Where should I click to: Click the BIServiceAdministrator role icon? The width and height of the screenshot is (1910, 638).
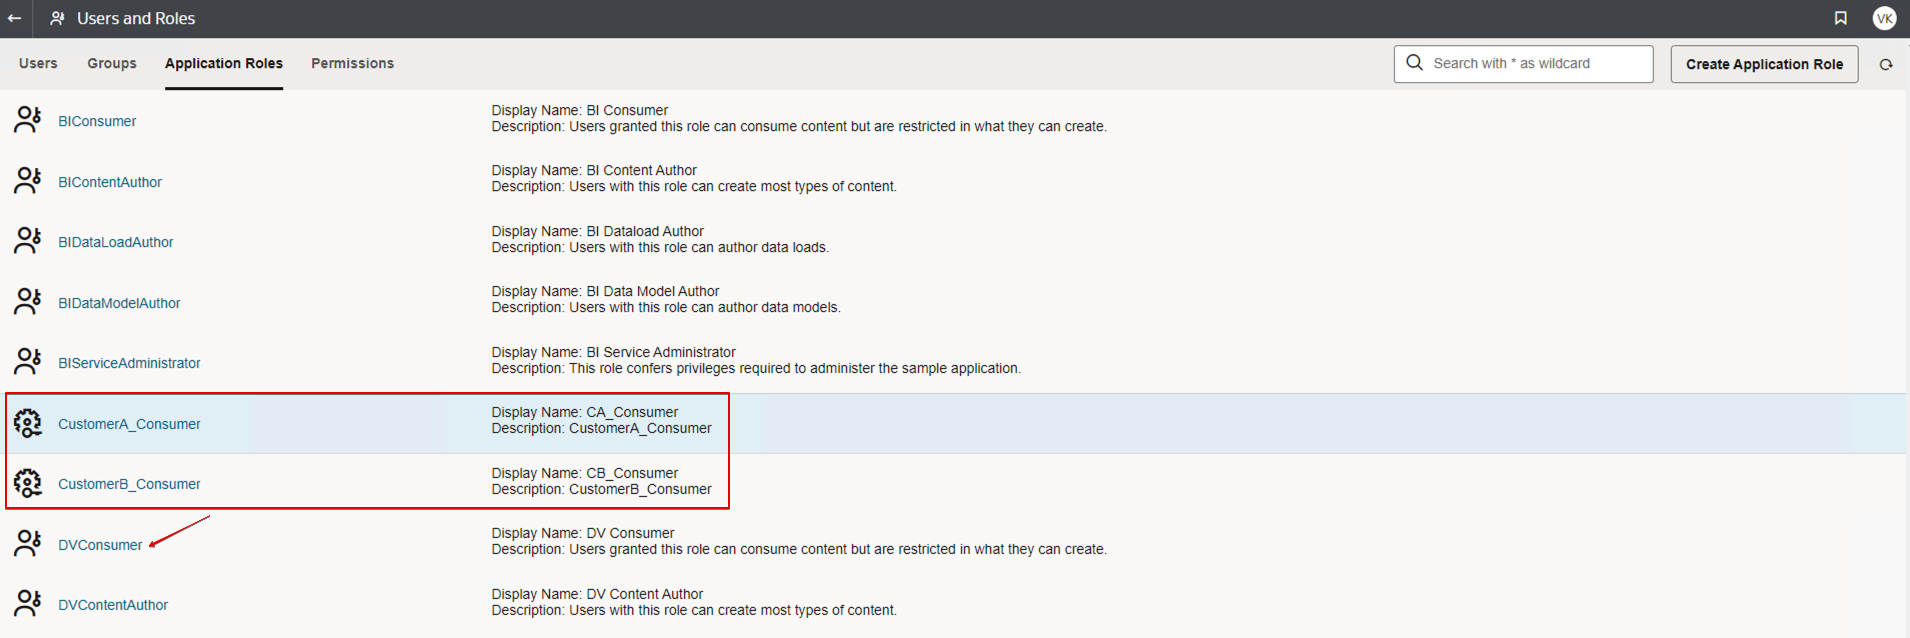(x=28, y=362)
